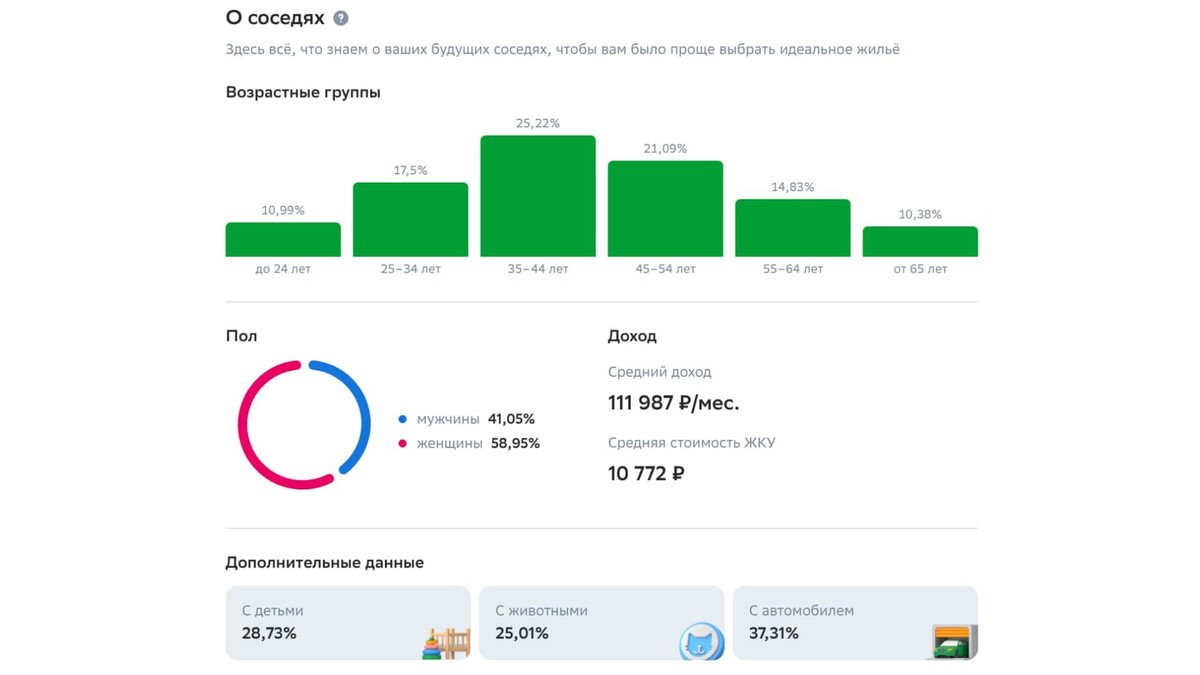Click the мужчины 41,05% legend text
This screenshot has width=1200, height=675.
(476, 419)
